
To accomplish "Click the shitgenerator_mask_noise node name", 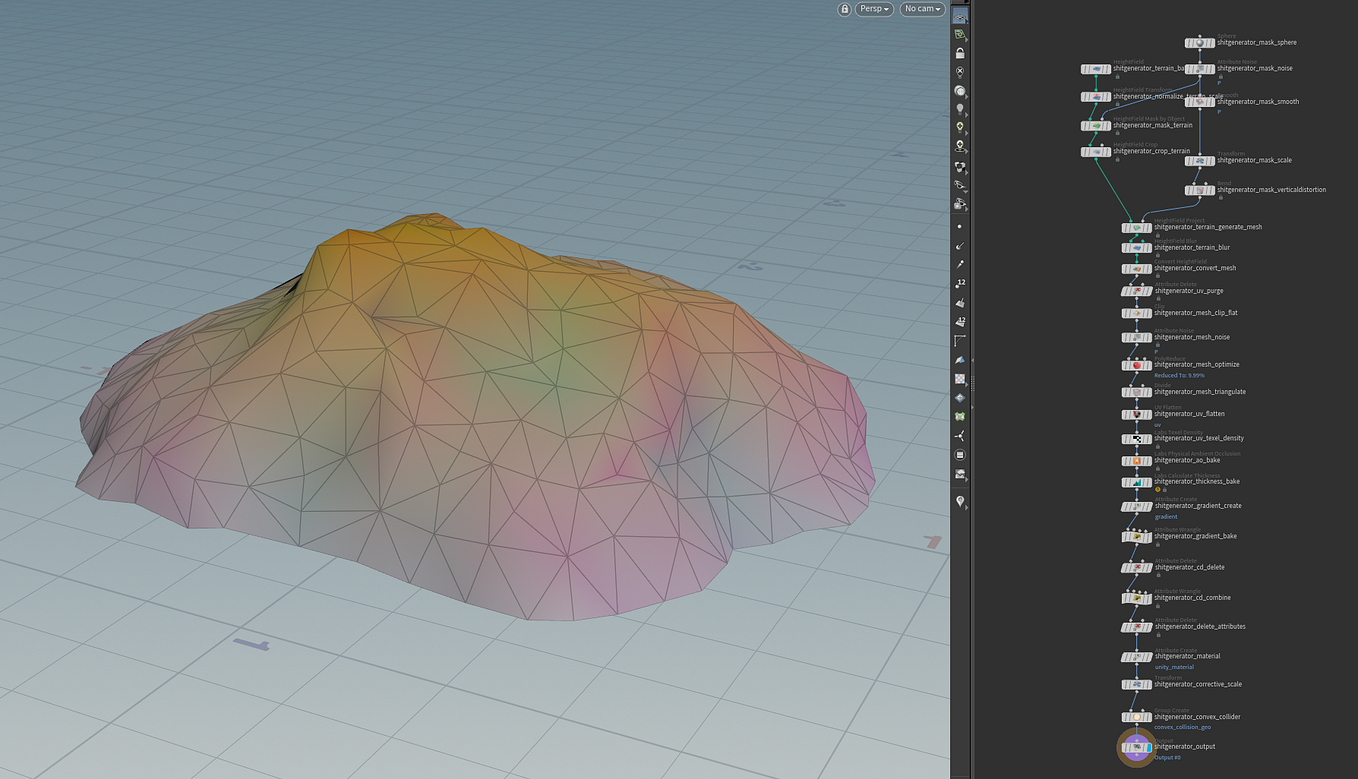I will point(1254,69).
